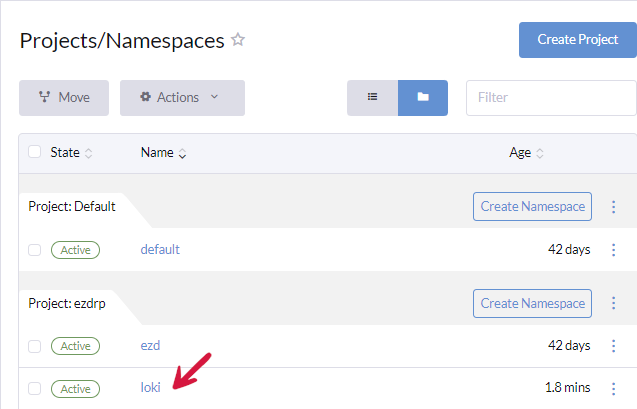
Task: Expand the Actions dropdown
Action: coord(182,97)
